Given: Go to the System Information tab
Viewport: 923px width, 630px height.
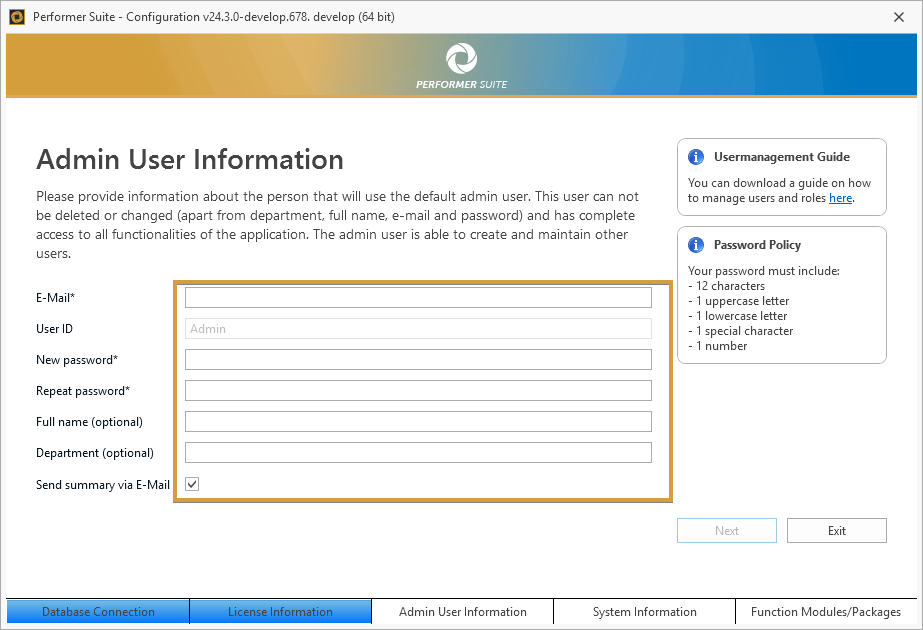Looking at the screenshot, I should tap(644, 612).
